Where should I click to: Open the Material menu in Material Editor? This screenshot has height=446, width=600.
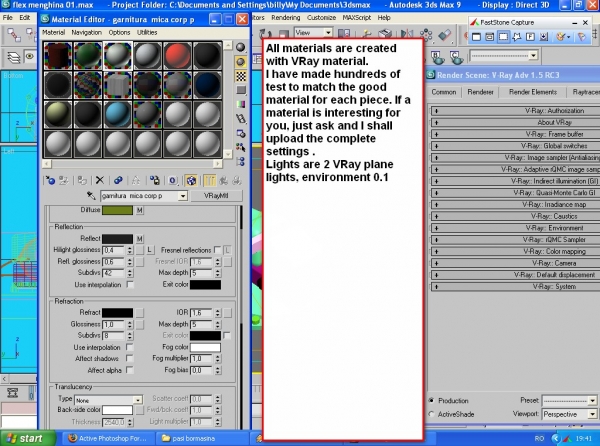coord(54,33)
